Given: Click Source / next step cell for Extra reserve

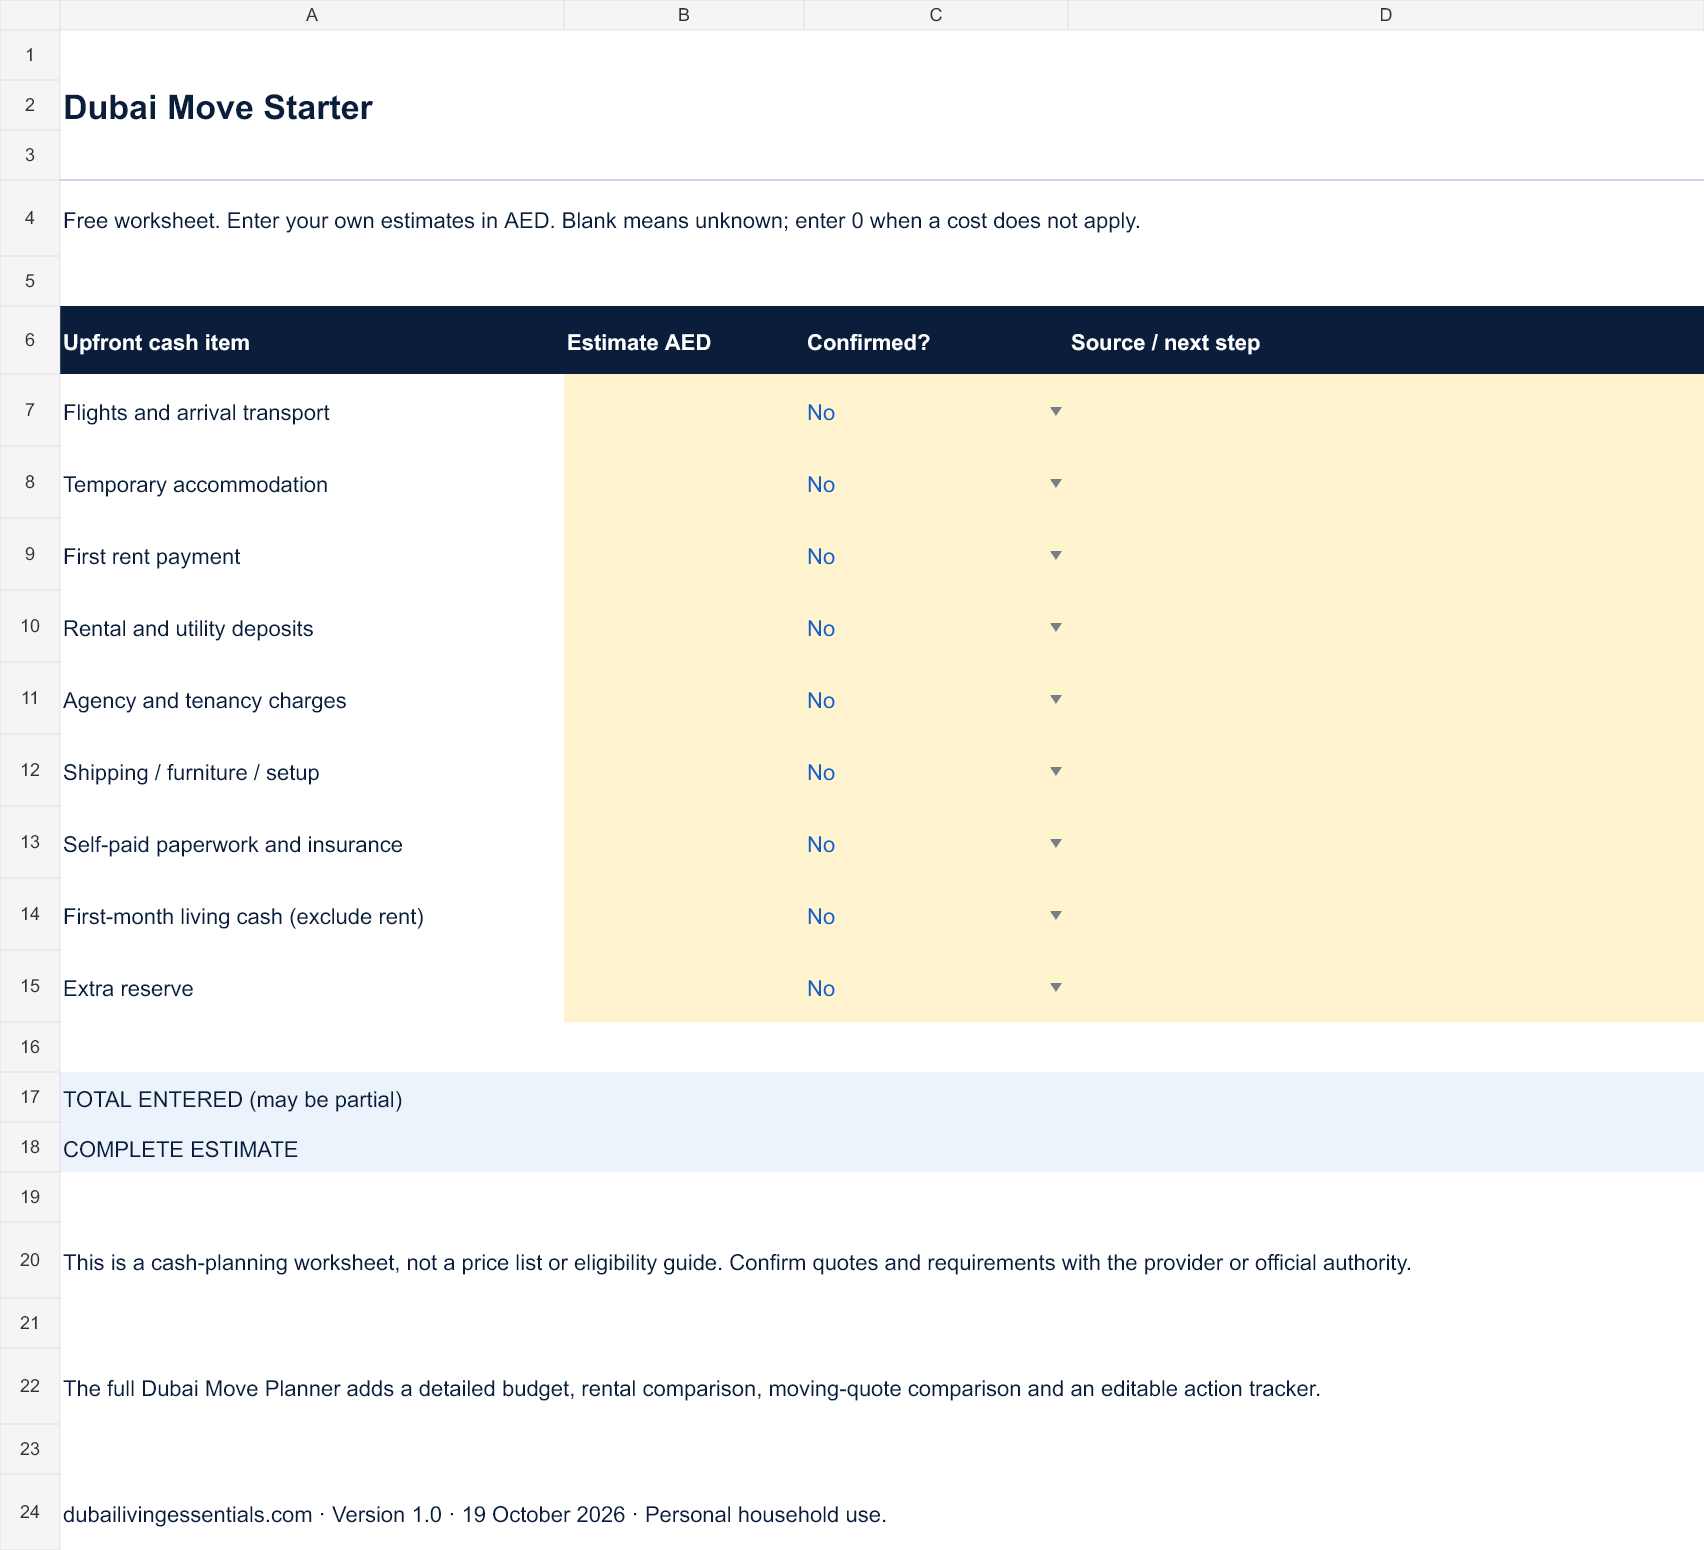Looking at the screenshot, I should point(1386,986).
